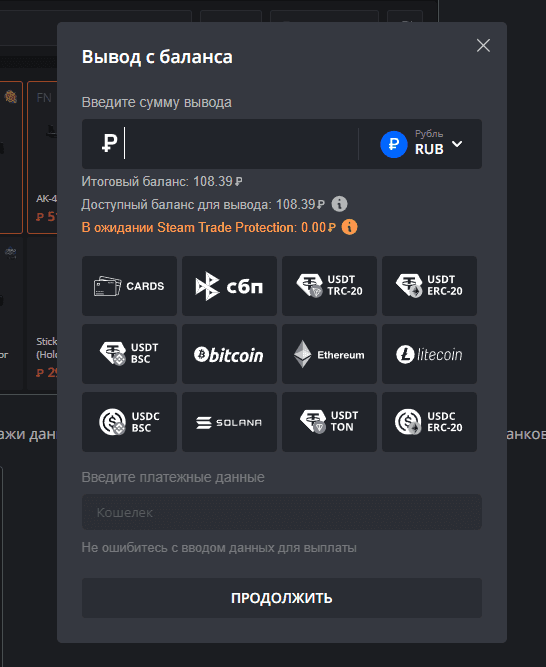546x667 pixels.
Task: Click 'В ожидании Steam Trade Protection' text
Action: click(188, 228)
